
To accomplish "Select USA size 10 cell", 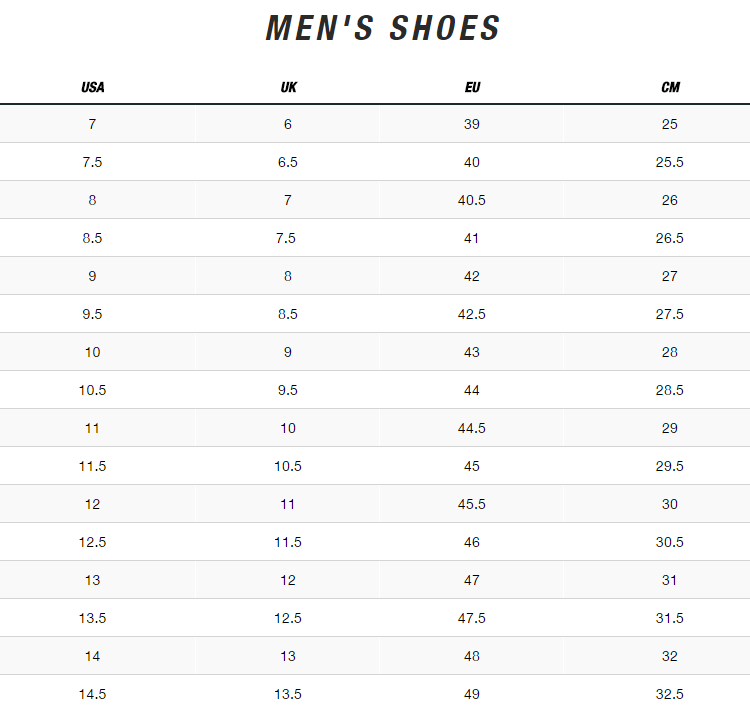I will point(92,352).
